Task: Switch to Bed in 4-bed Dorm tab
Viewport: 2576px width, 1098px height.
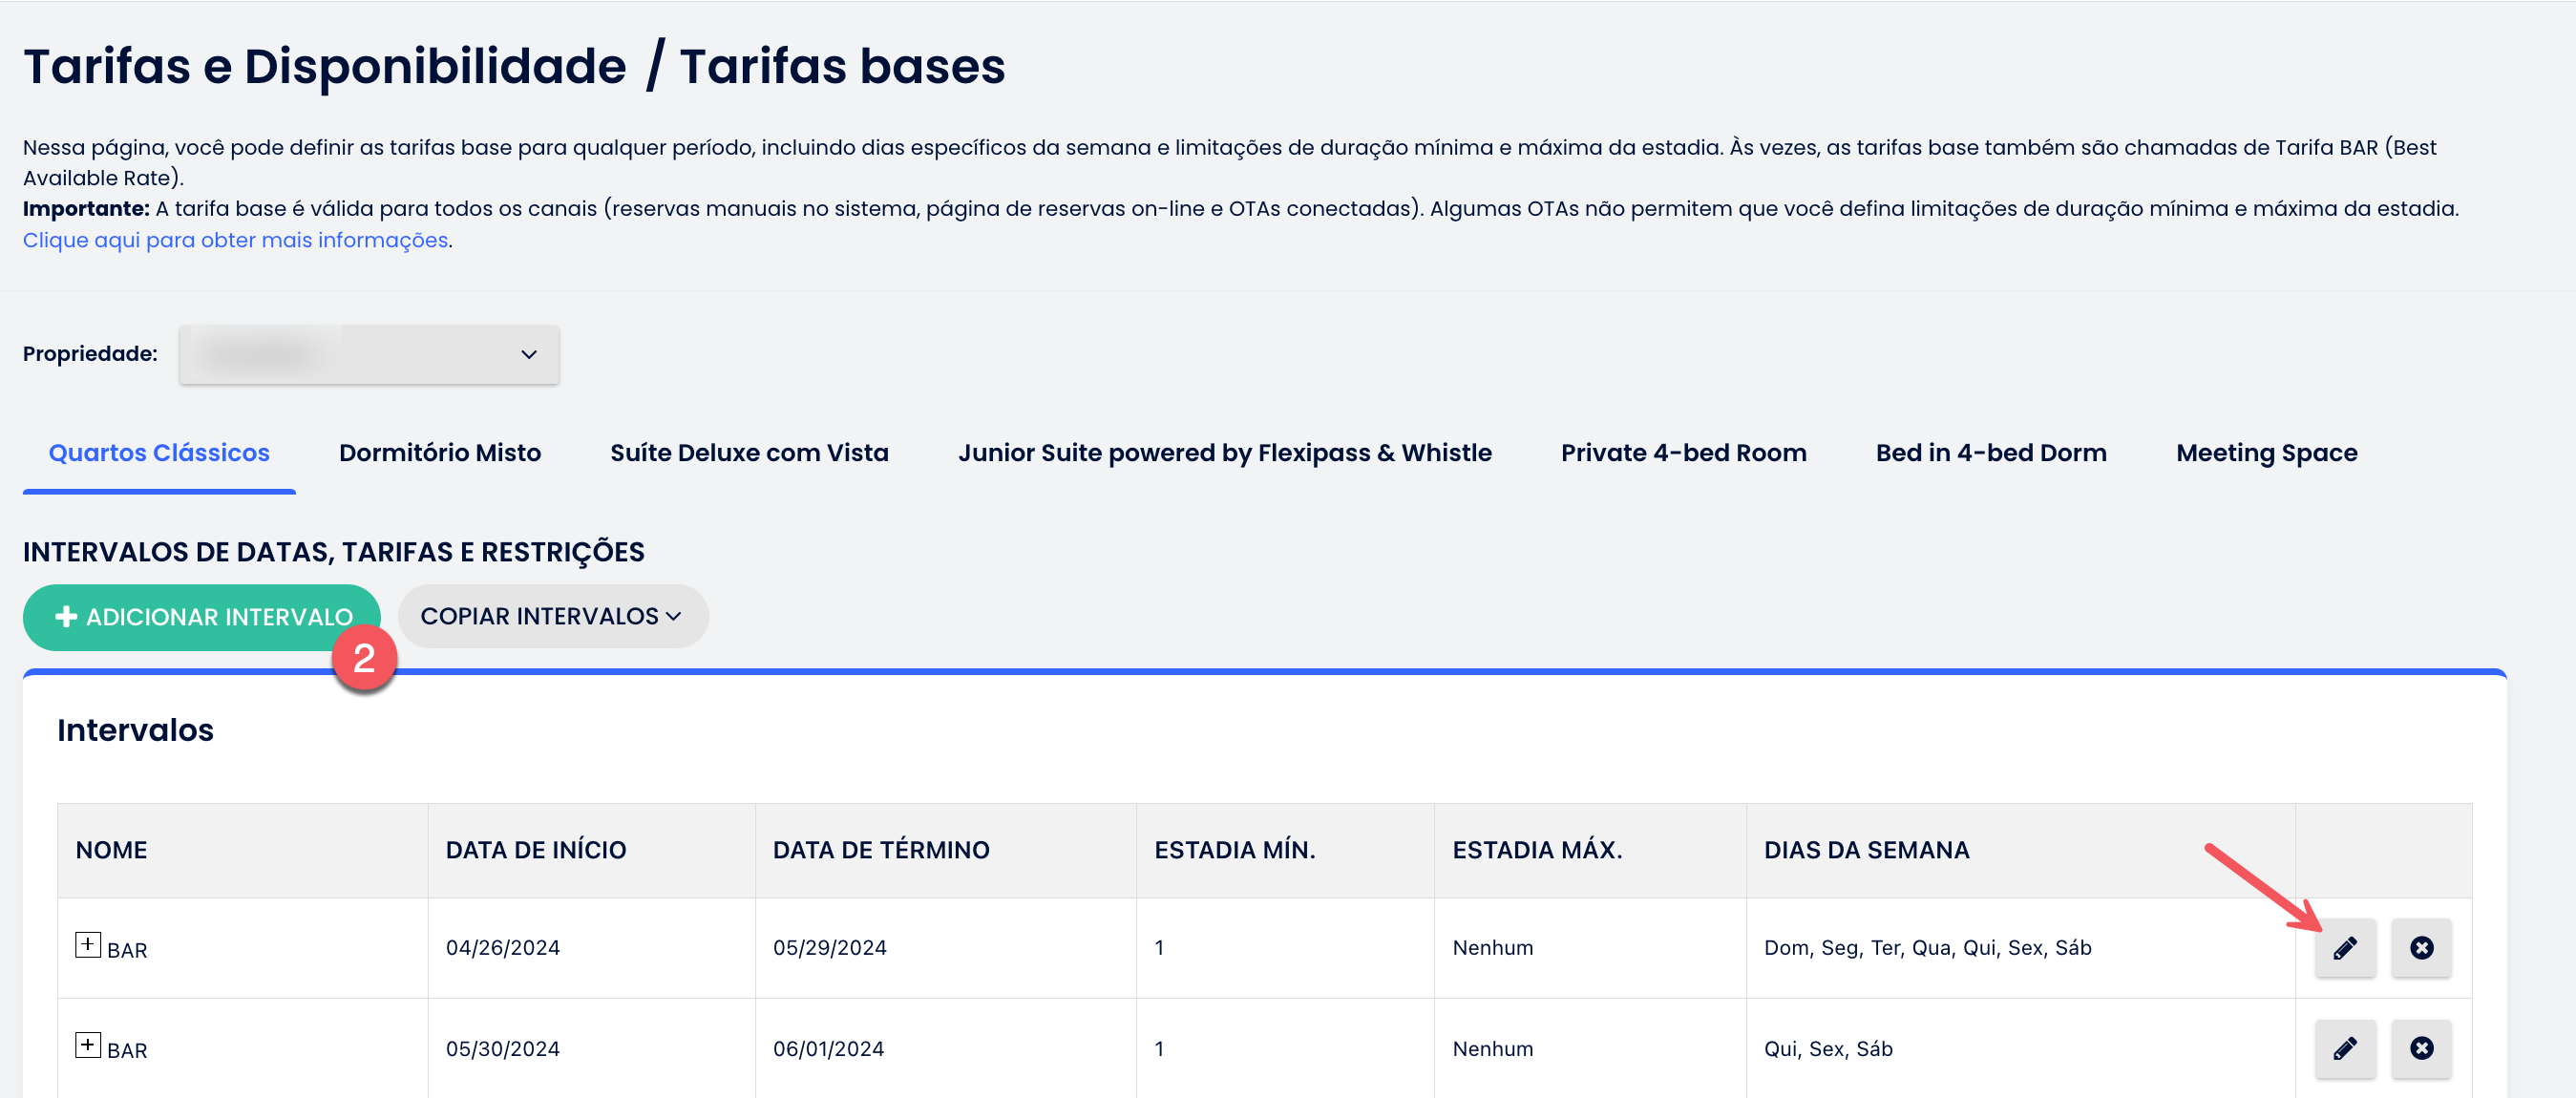Action: pyautogui.click(x=1990, y=453)
